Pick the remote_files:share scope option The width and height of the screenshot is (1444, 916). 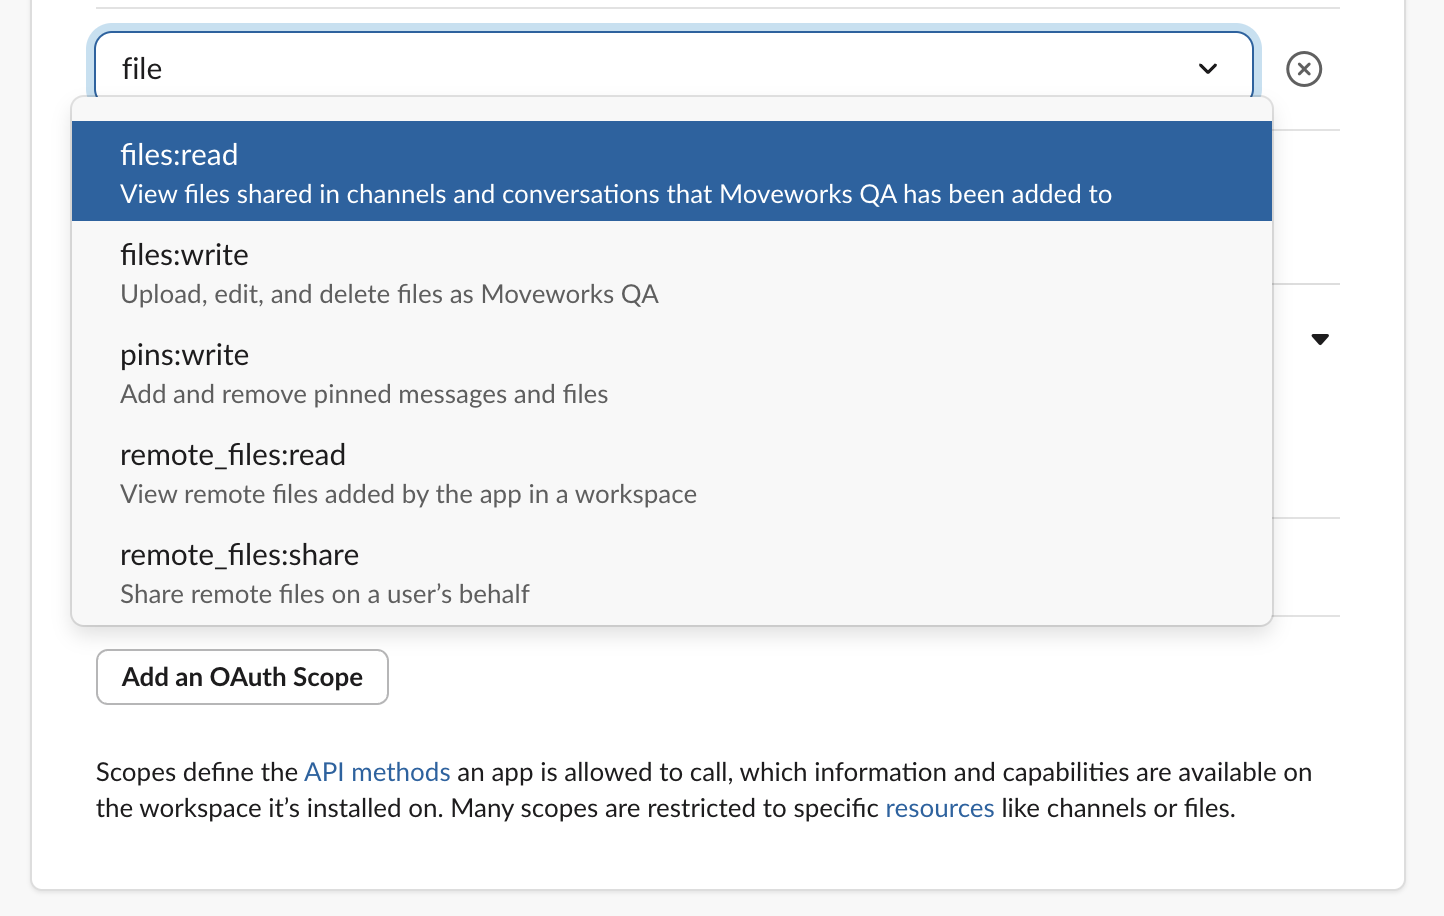(672, 571)
